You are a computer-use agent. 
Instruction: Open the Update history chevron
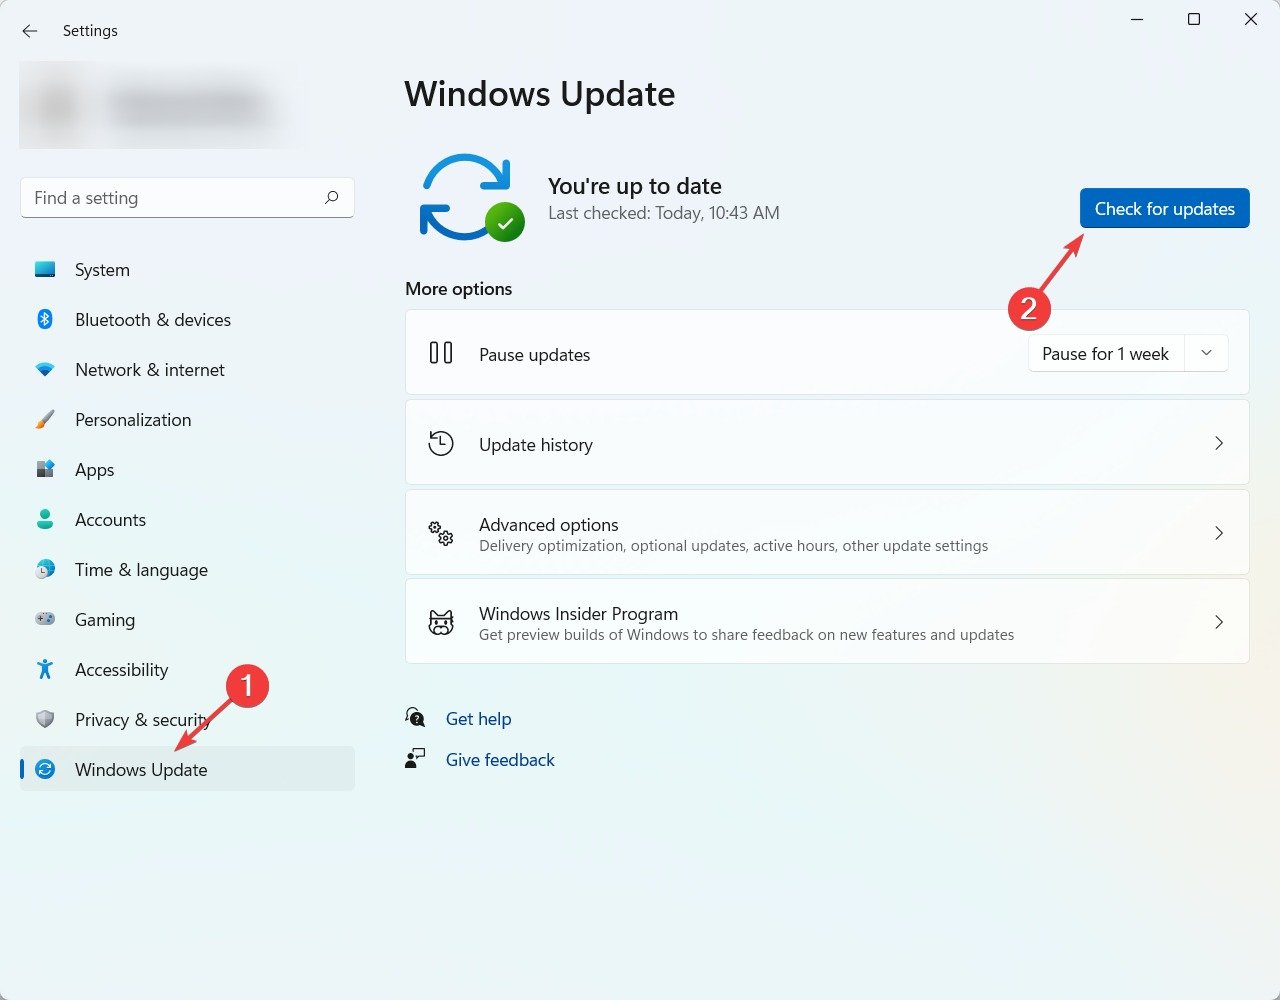pyautogui.click(x=1219, y=443)
